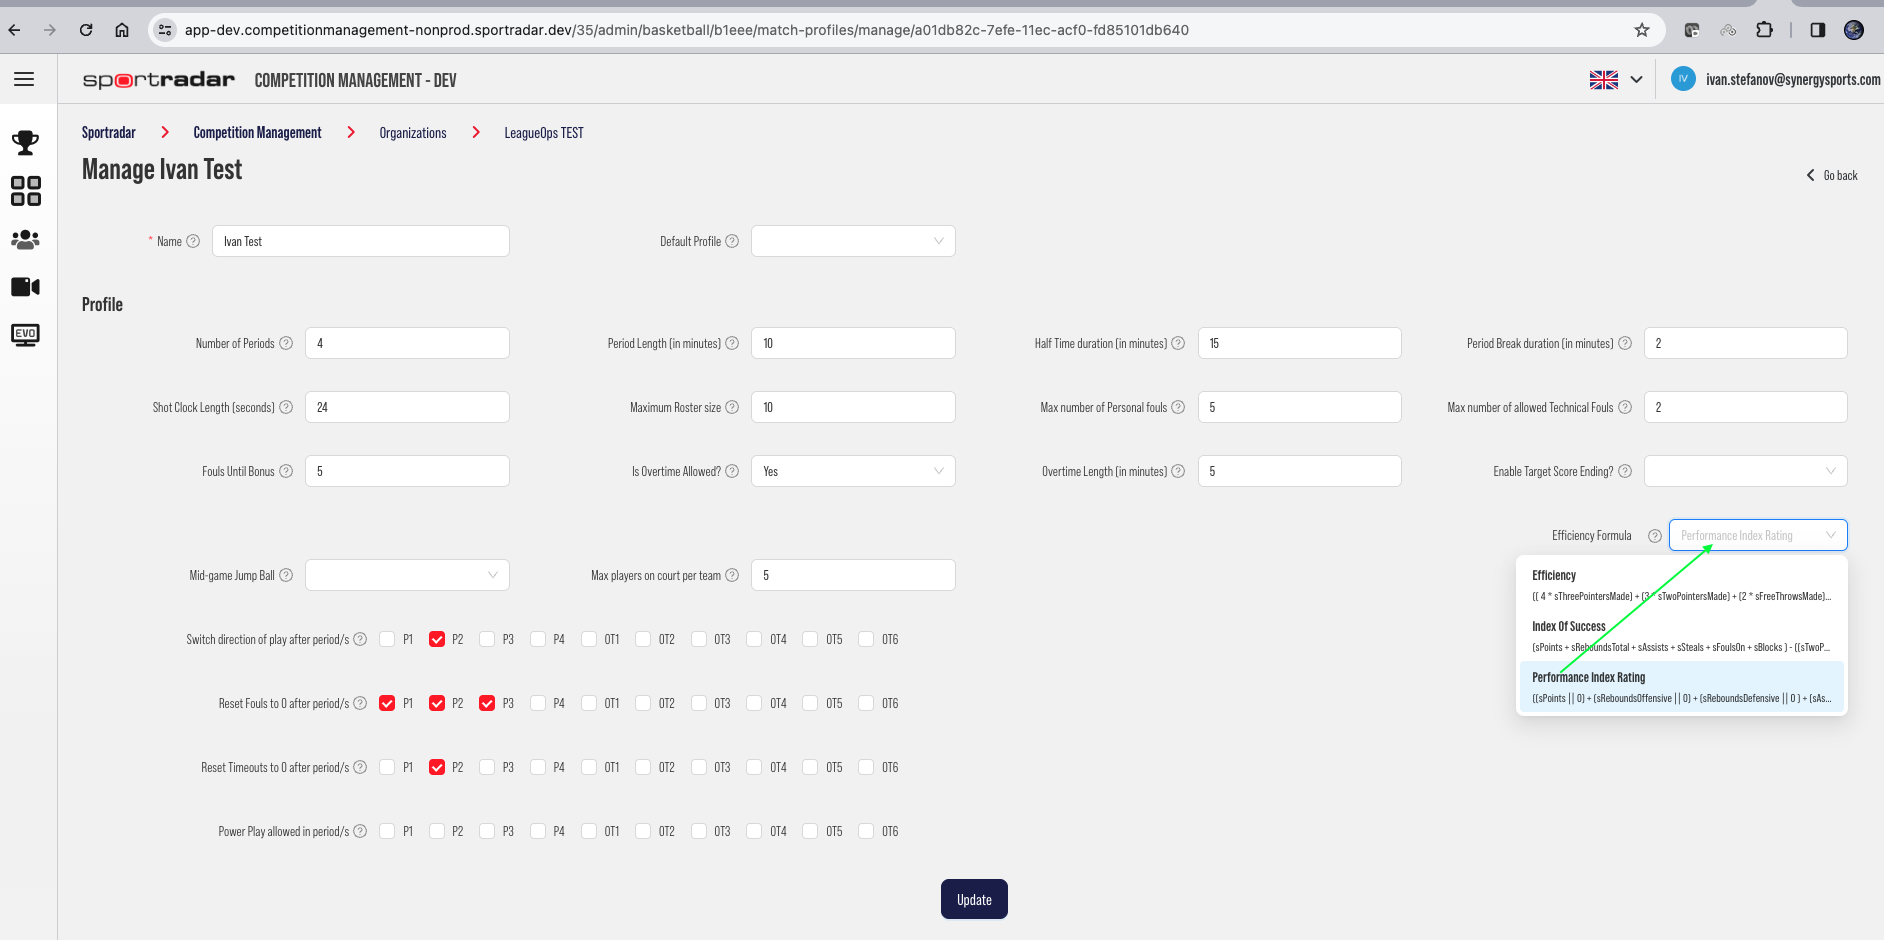The height and width of the screenshot is (940, 1884).
Task: Open the browser profile avatar
Action: pos(1854,30)
